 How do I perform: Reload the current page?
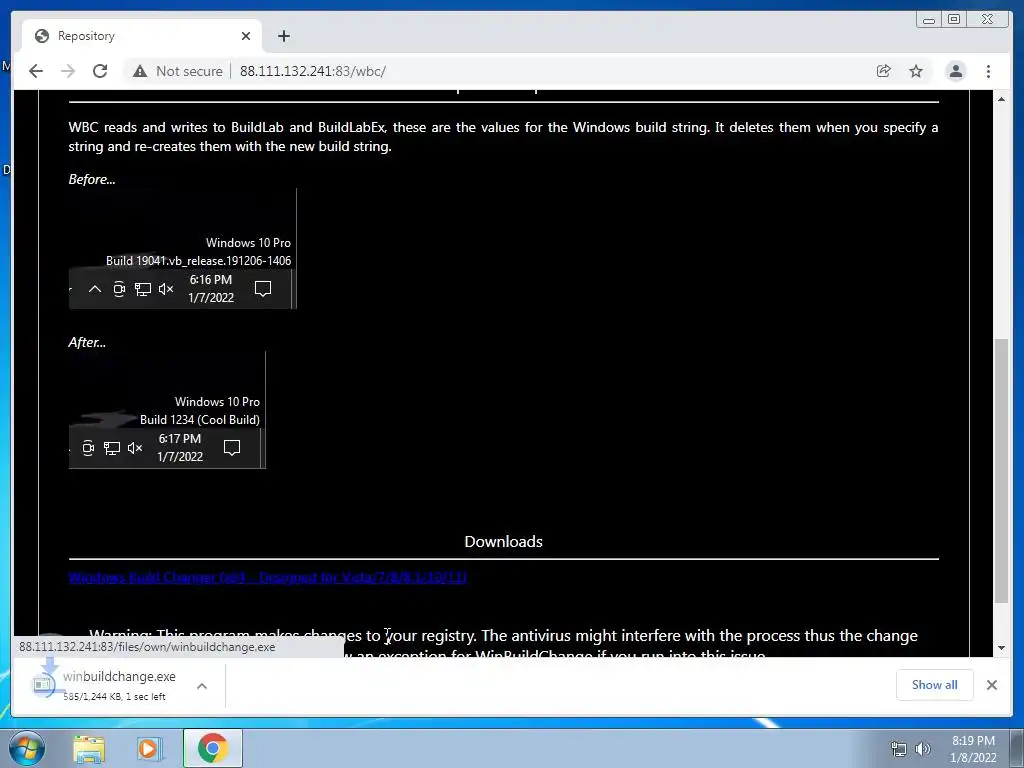(100, 71)
